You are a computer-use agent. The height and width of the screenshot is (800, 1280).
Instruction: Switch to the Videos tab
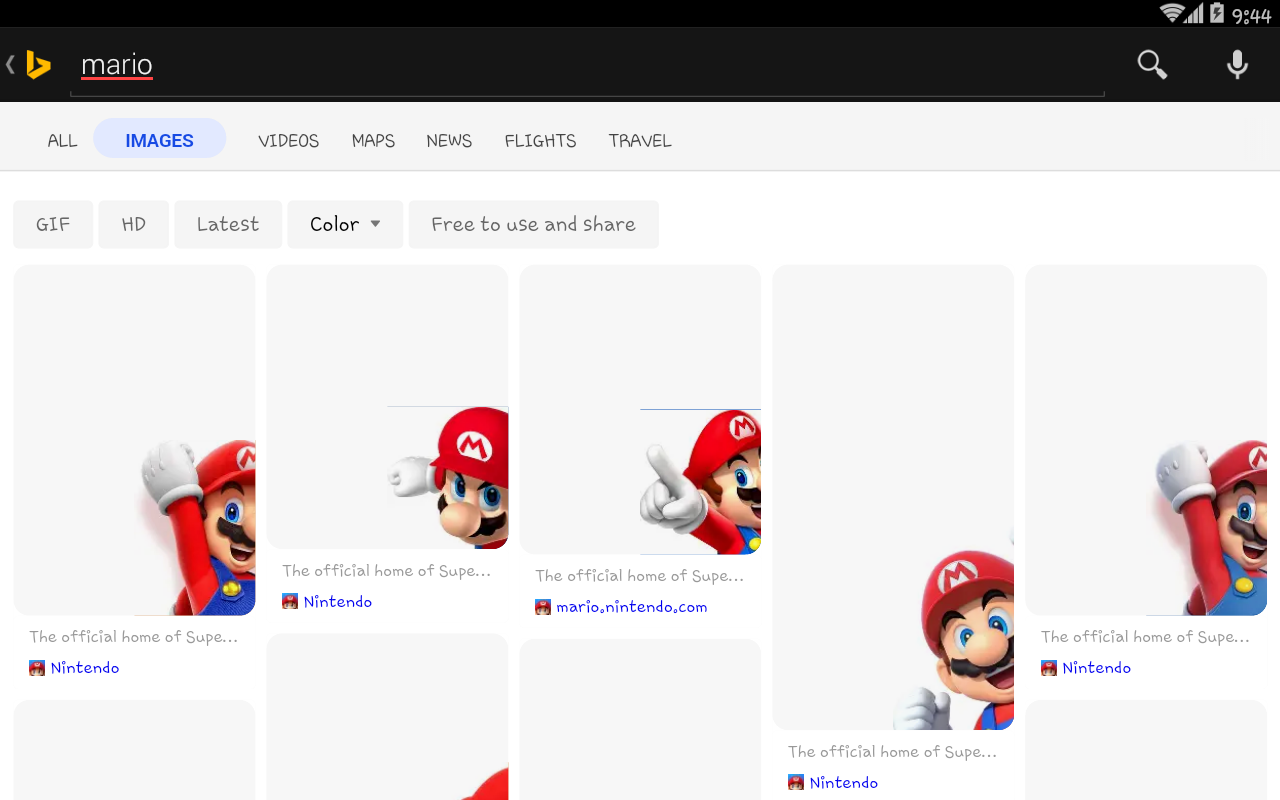288,141
